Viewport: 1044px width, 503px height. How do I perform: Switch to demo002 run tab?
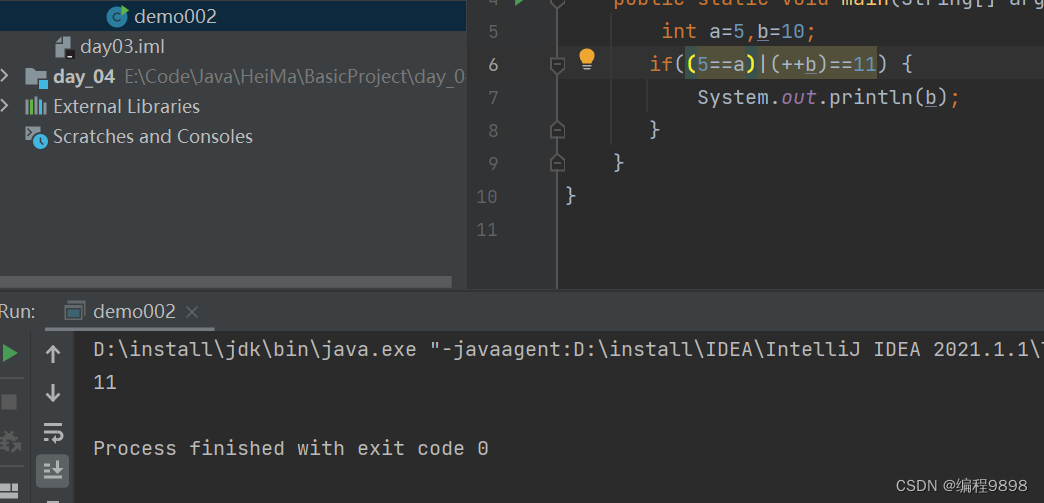point(121,311)
